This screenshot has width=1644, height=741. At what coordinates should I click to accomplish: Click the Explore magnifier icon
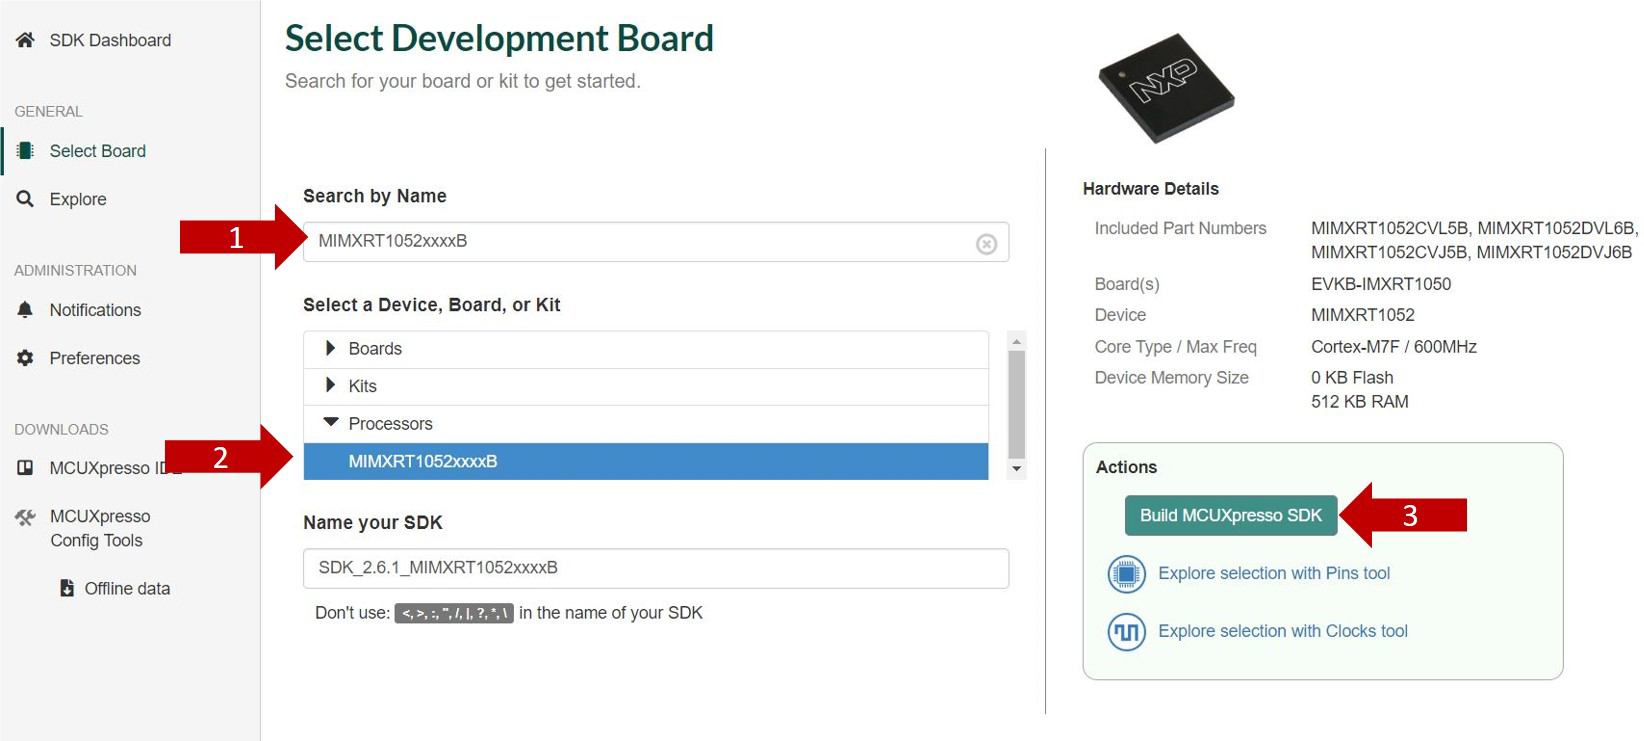[25, 199]
